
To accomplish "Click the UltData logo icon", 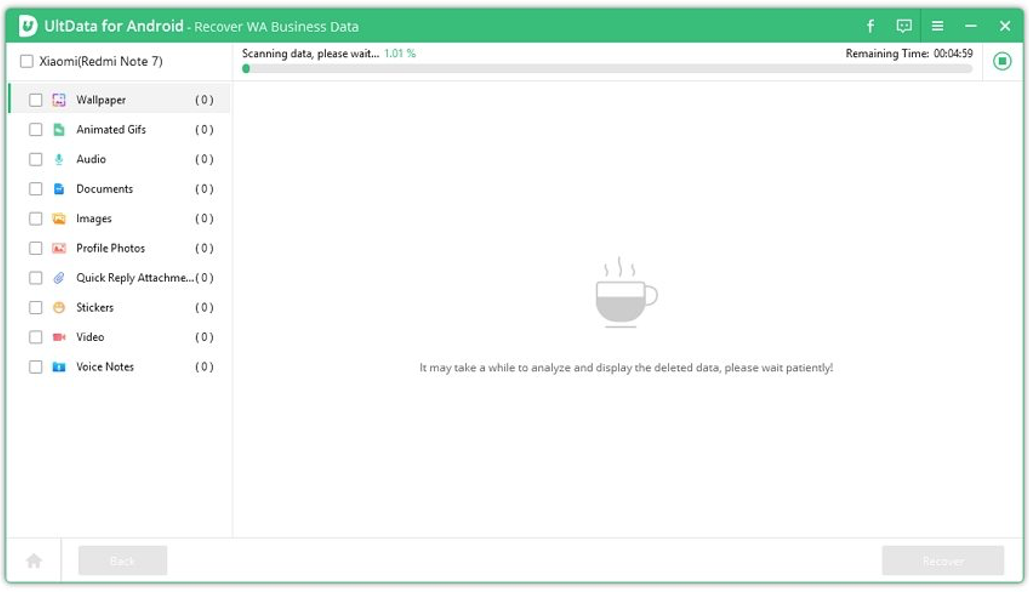I will coord(28,26).
